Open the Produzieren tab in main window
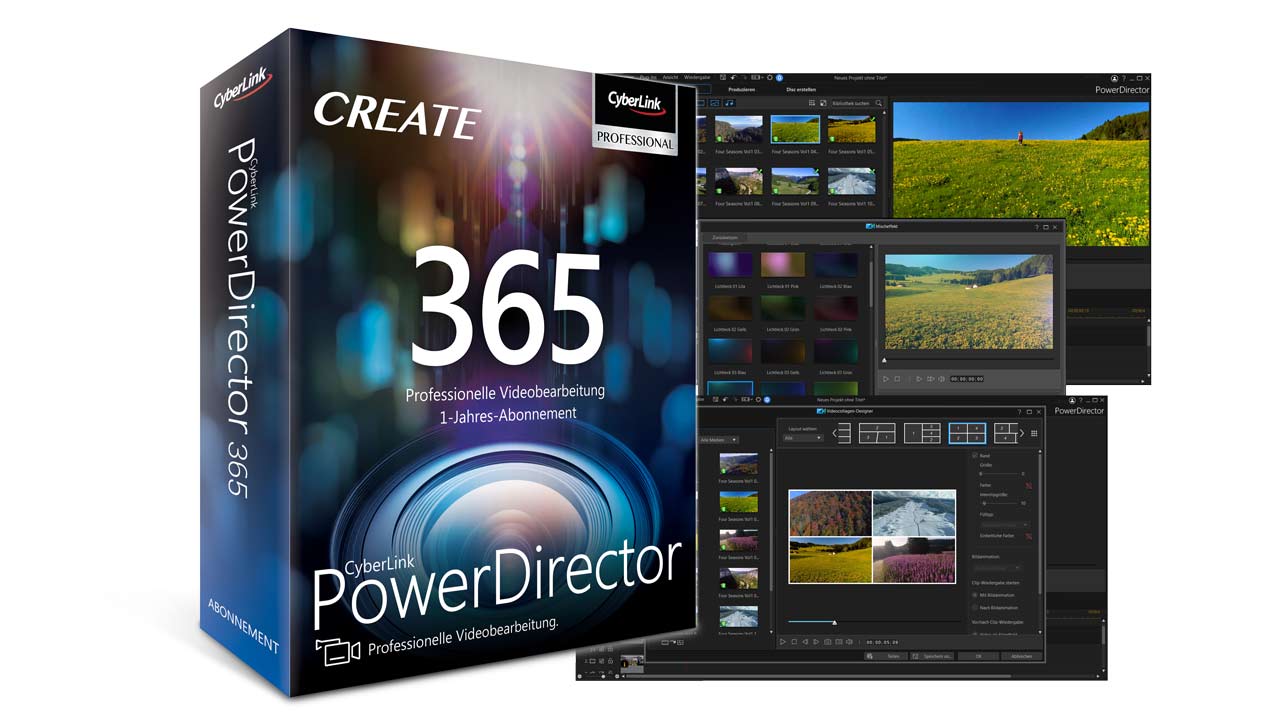Image resolution: width=1280 pixels, height=720 pixels. coord(742,90)
